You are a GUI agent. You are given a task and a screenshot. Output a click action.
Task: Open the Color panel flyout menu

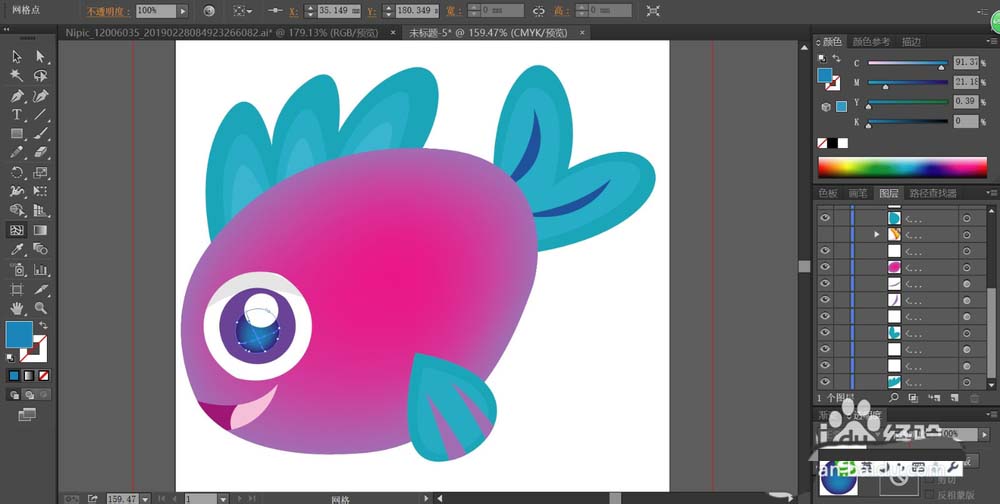(991, 42)
